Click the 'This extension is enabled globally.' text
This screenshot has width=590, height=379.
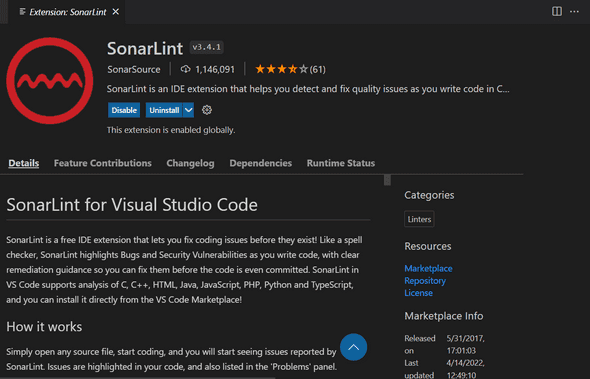click(x=171, y=130)
